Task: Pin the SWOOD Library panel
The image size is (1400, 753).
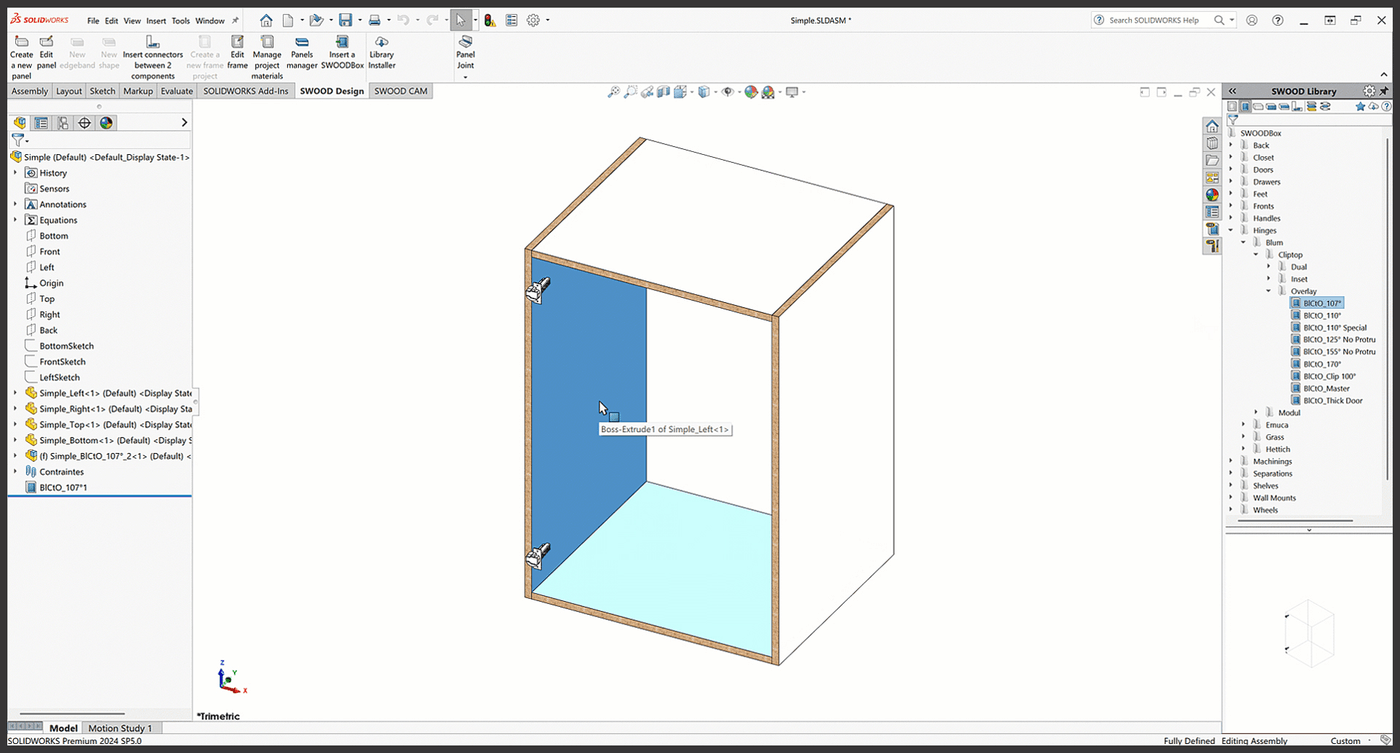Action: (1384, 90)
